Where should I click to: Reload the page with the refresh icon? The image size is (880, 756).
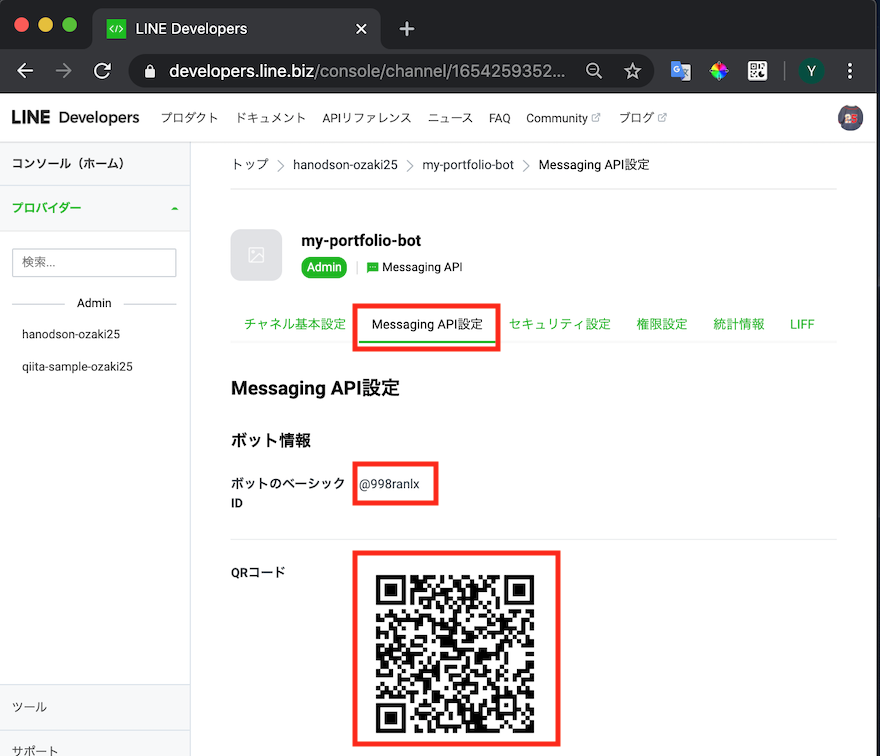pos(102,71)
